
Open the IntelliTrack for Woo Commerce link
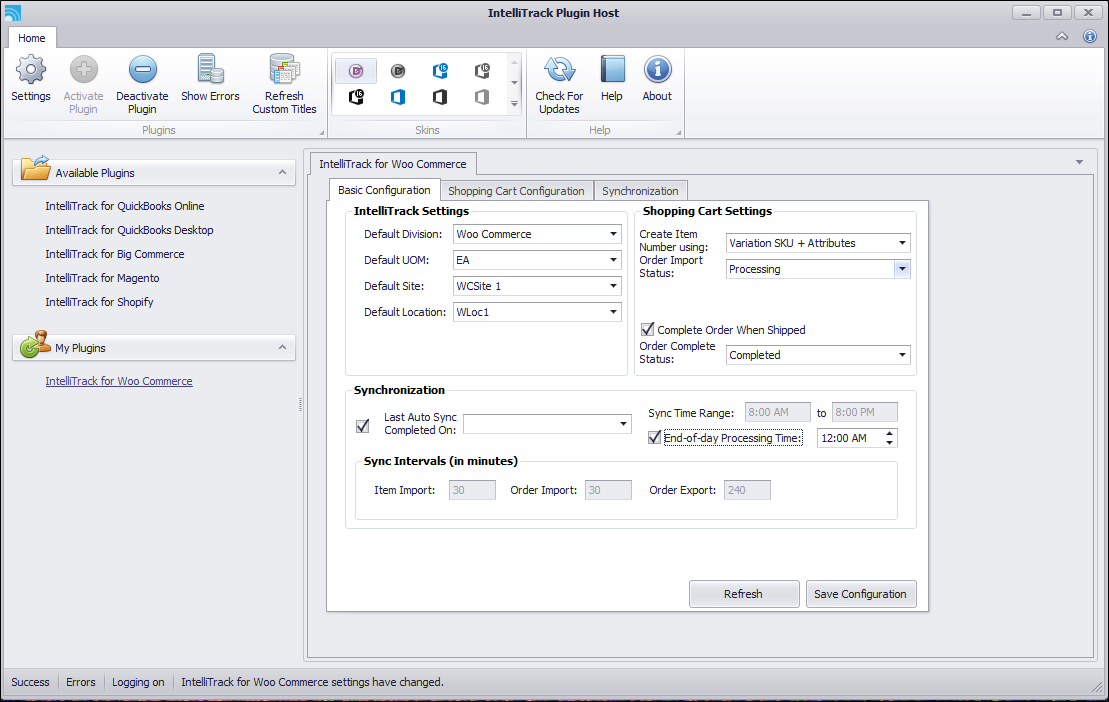click(119, 381)
